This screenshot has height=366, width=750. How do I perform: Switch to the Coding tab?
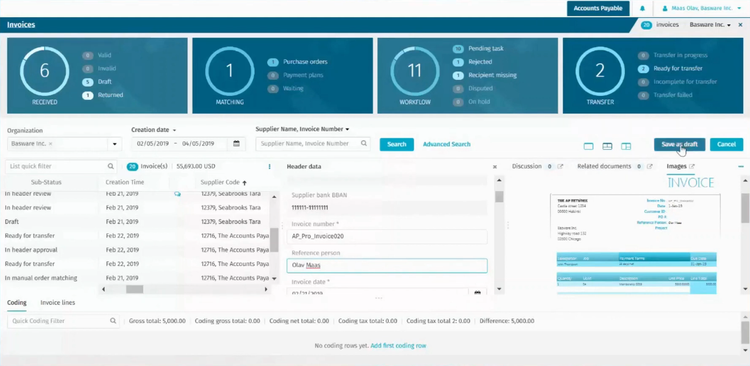pos(17,302)
